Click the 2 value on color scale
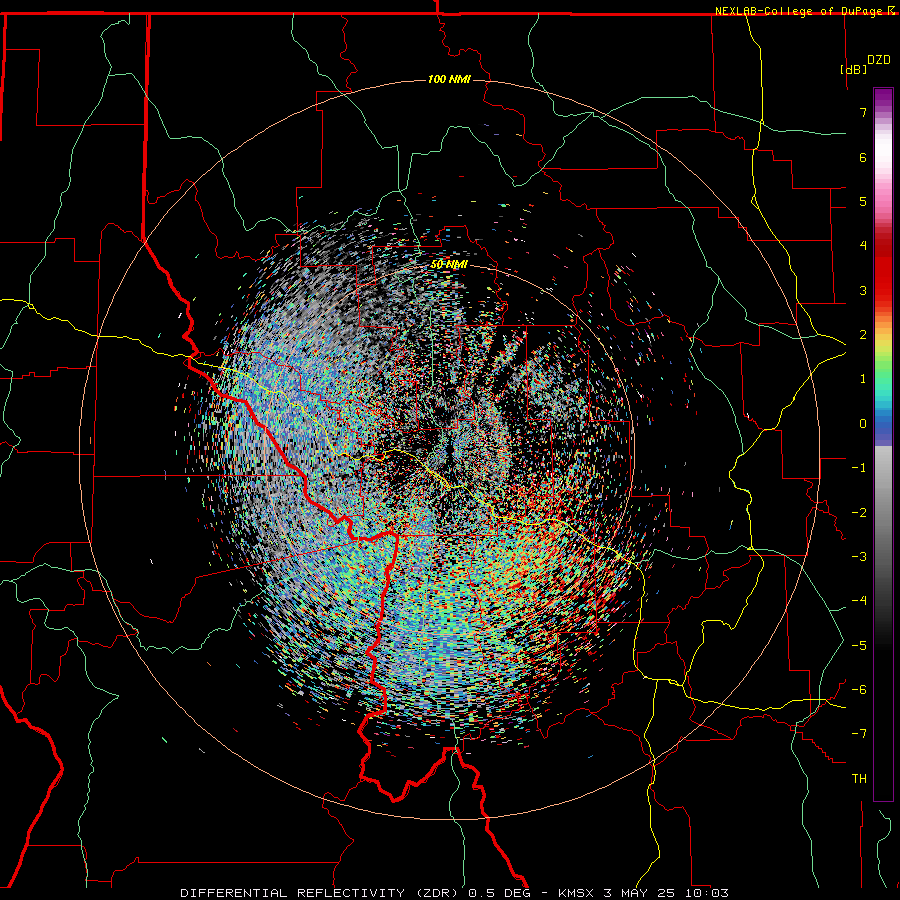This screenshot has width=900, height=900. tap(863, 335)
